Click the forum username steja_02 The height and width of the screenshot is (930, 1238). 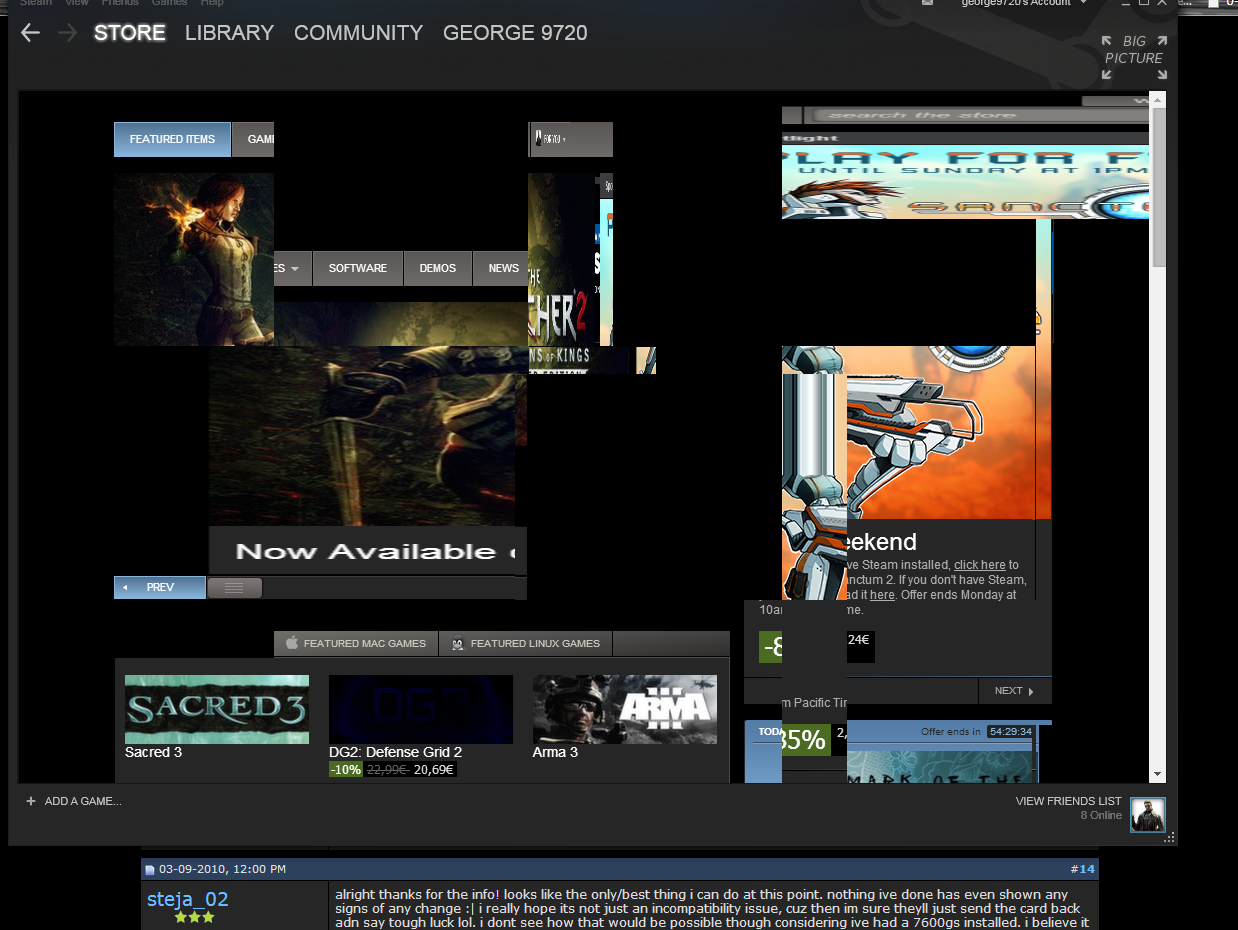coord(188,899)
